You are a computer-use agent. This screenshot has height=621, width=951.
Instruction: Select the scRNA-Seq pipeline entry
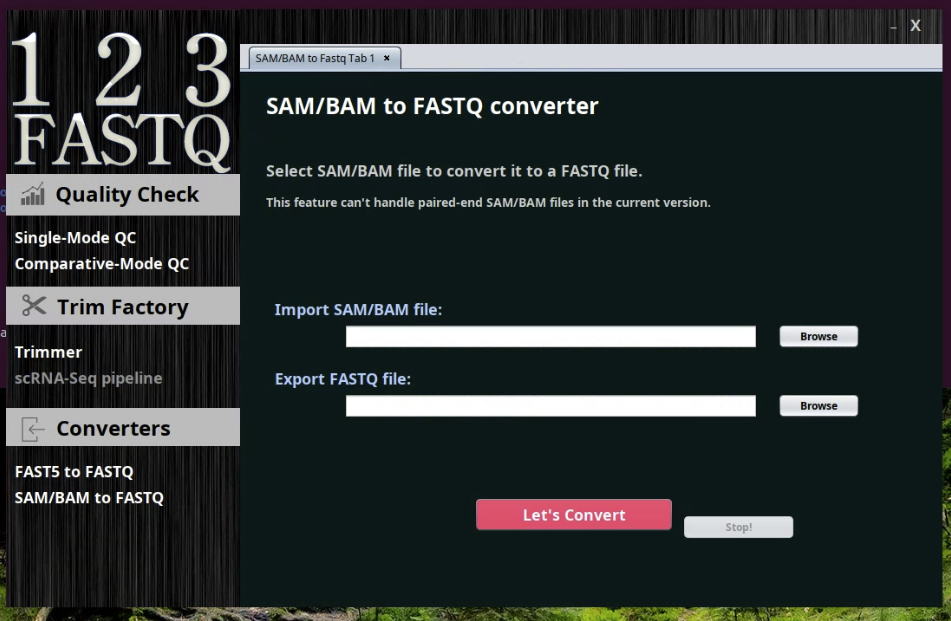[x=88, y=378]
